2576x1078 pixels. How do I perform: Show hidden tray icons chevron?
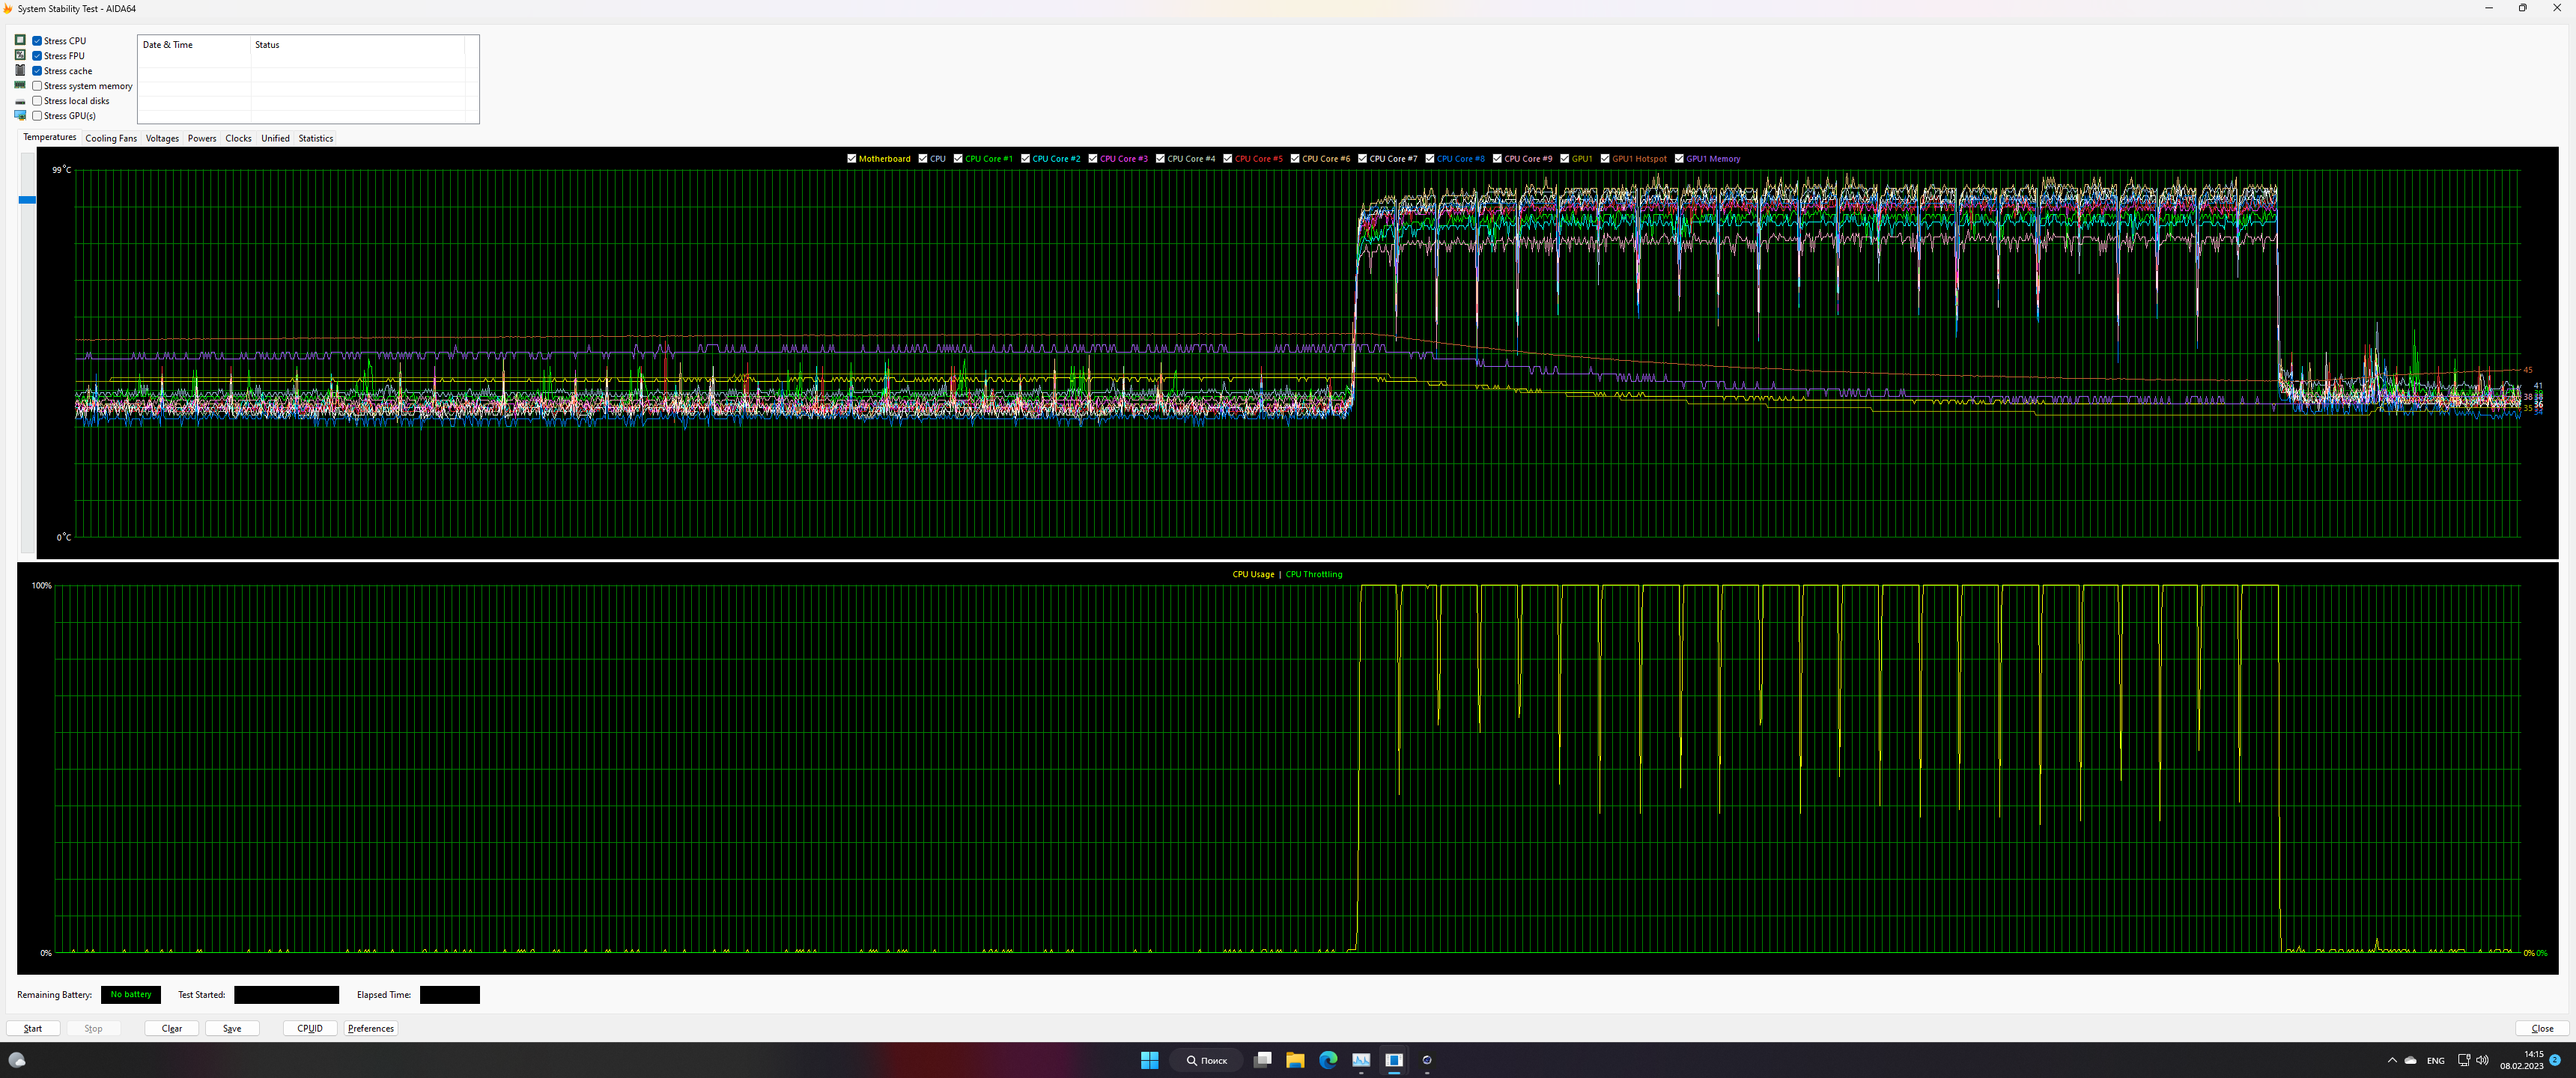[2392, 1060]
